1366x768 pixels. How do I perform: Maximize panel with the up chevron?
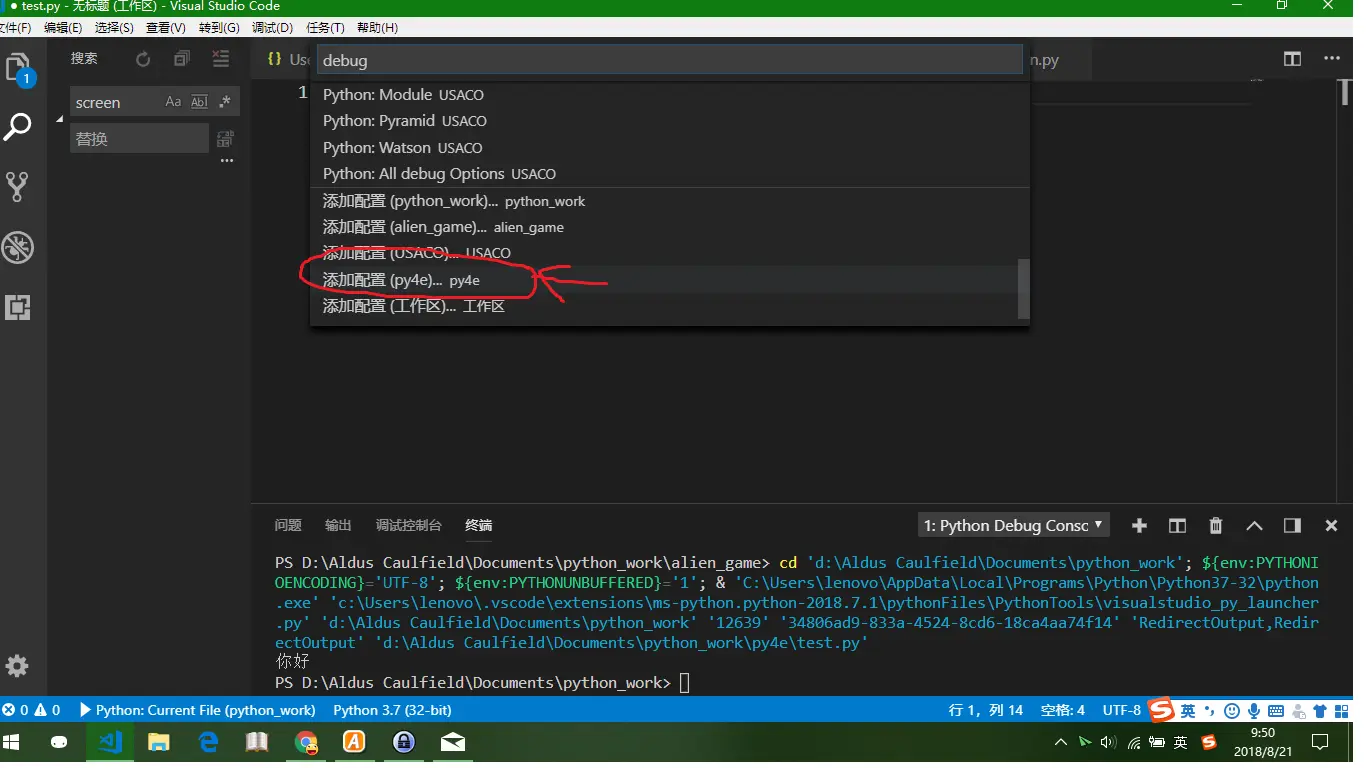point(1254,525)
